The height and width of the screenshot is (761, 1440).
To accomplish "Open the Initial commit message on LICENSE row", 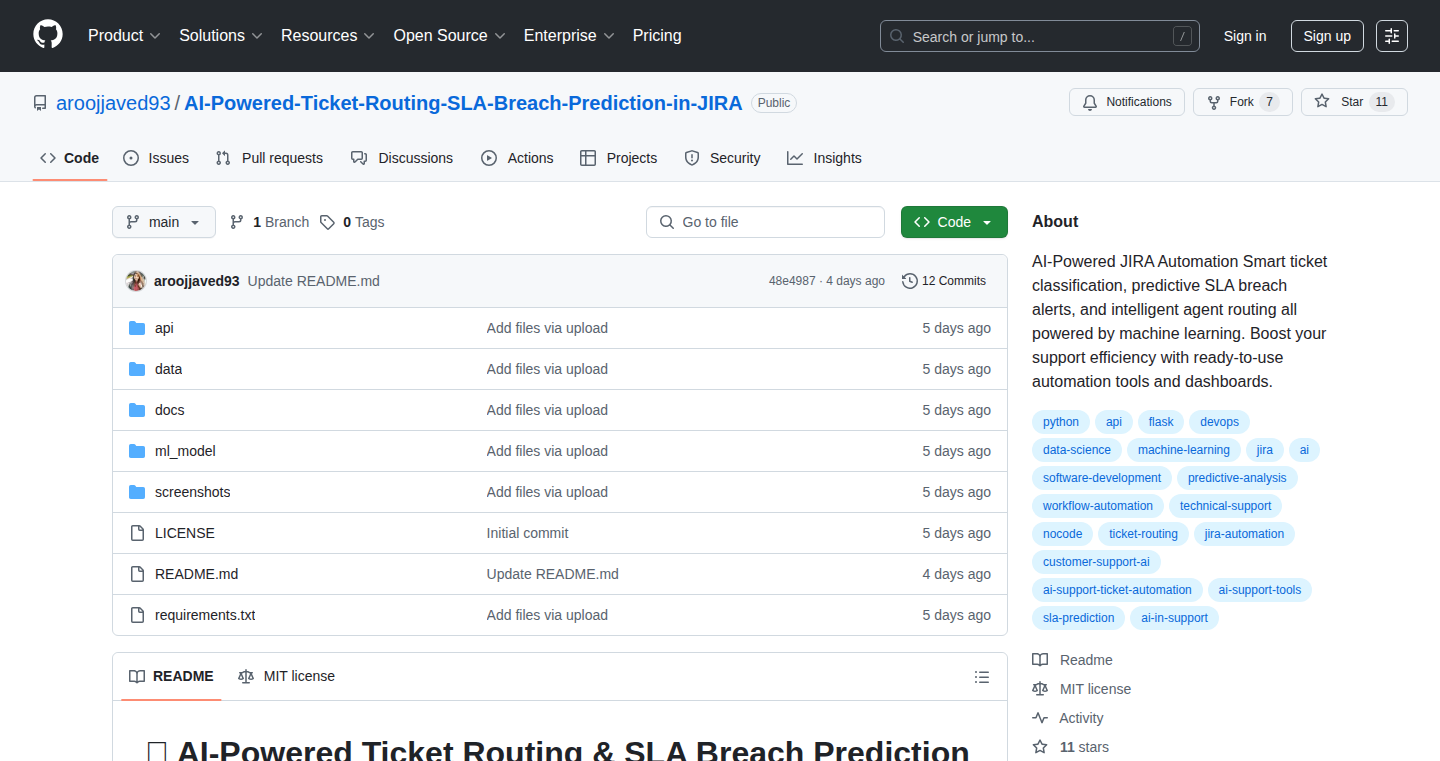I will coord(527,533).
